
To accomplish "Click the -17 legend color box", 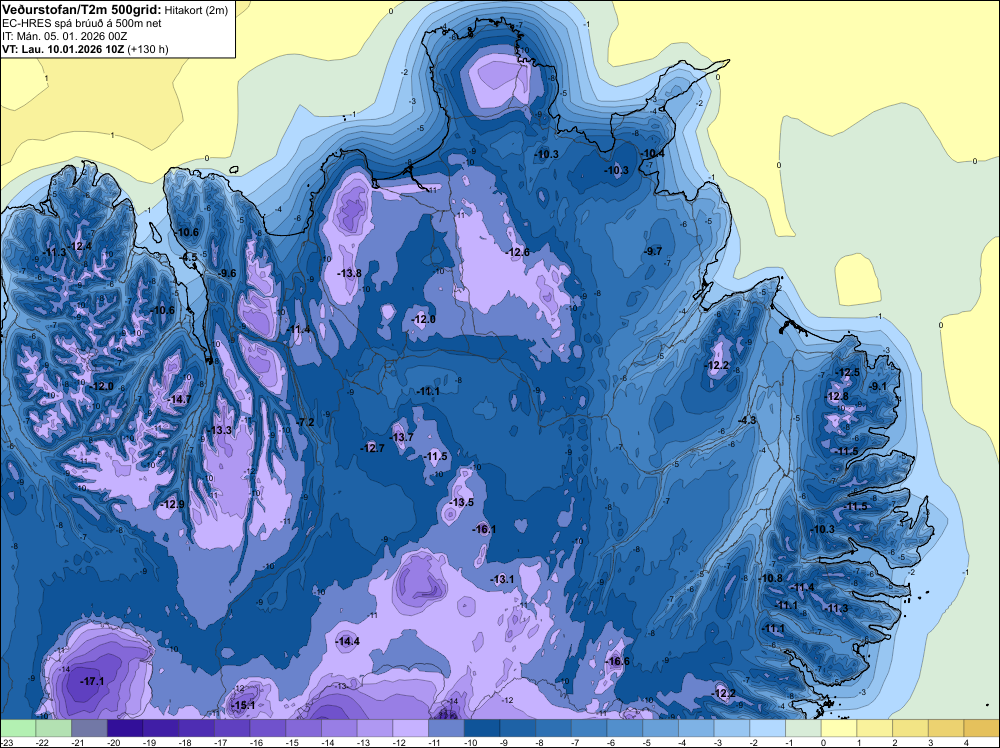I will pyautogui.click(x=232, y=727).
